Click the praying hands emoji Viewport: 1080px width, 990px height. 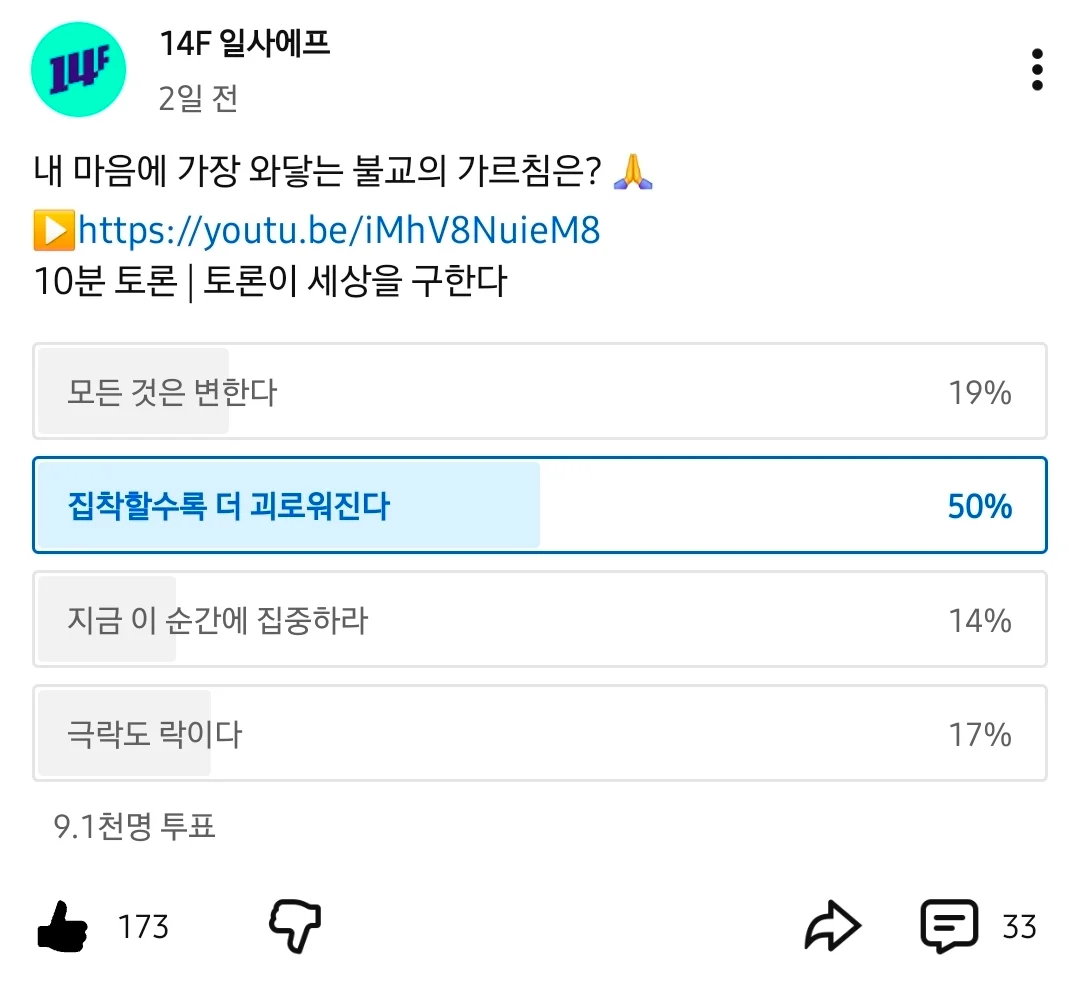[x=632, y=172]
